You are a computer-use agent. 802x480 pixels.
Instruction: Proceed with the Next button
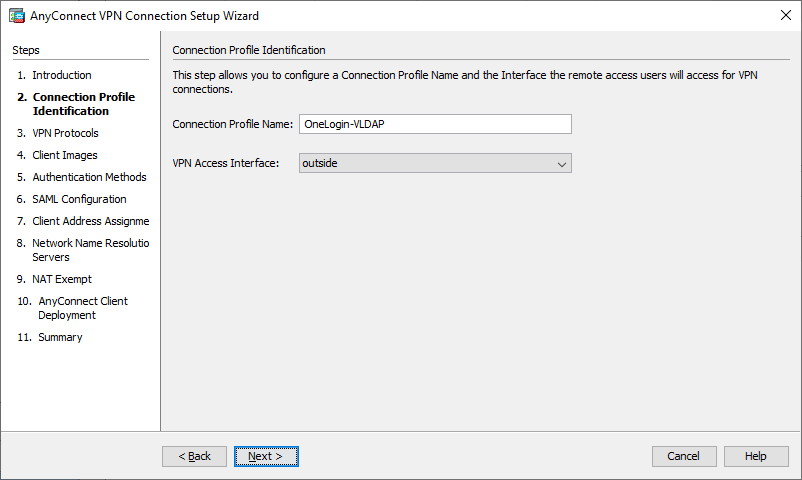click(x=266, y=456)
